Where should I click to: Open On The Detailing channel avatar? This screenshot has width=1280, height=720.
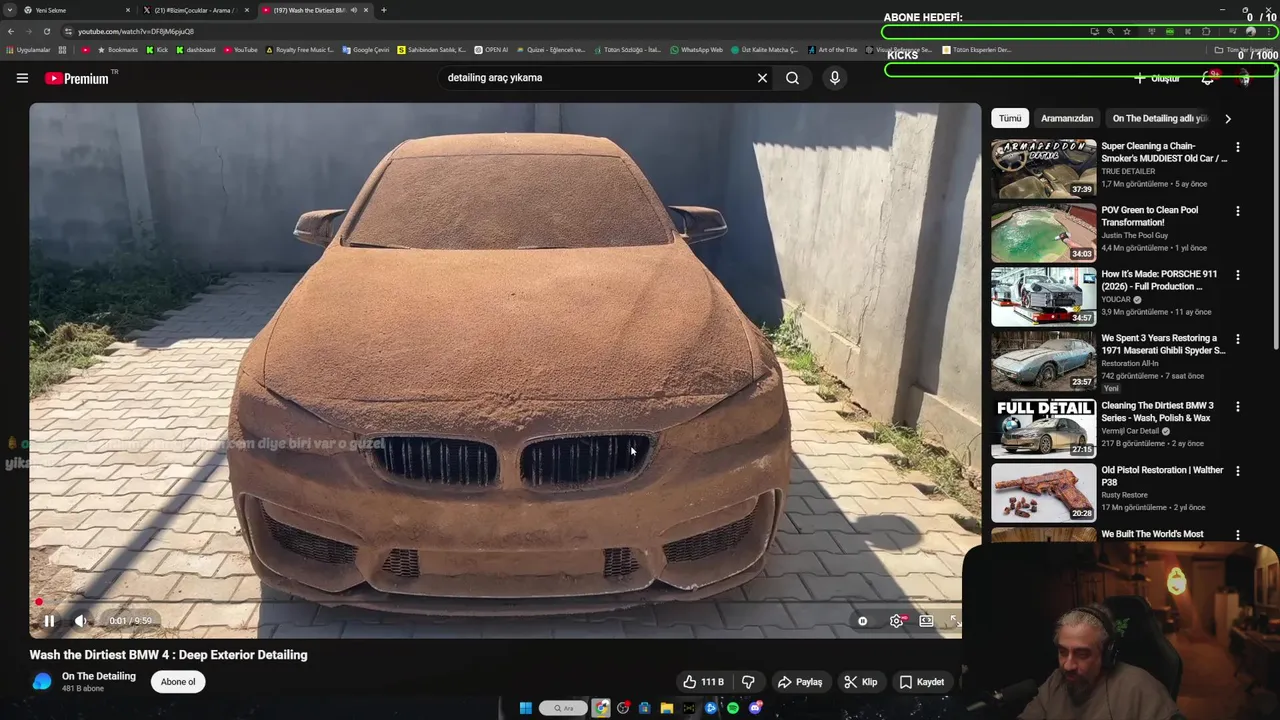coord(42,682)
